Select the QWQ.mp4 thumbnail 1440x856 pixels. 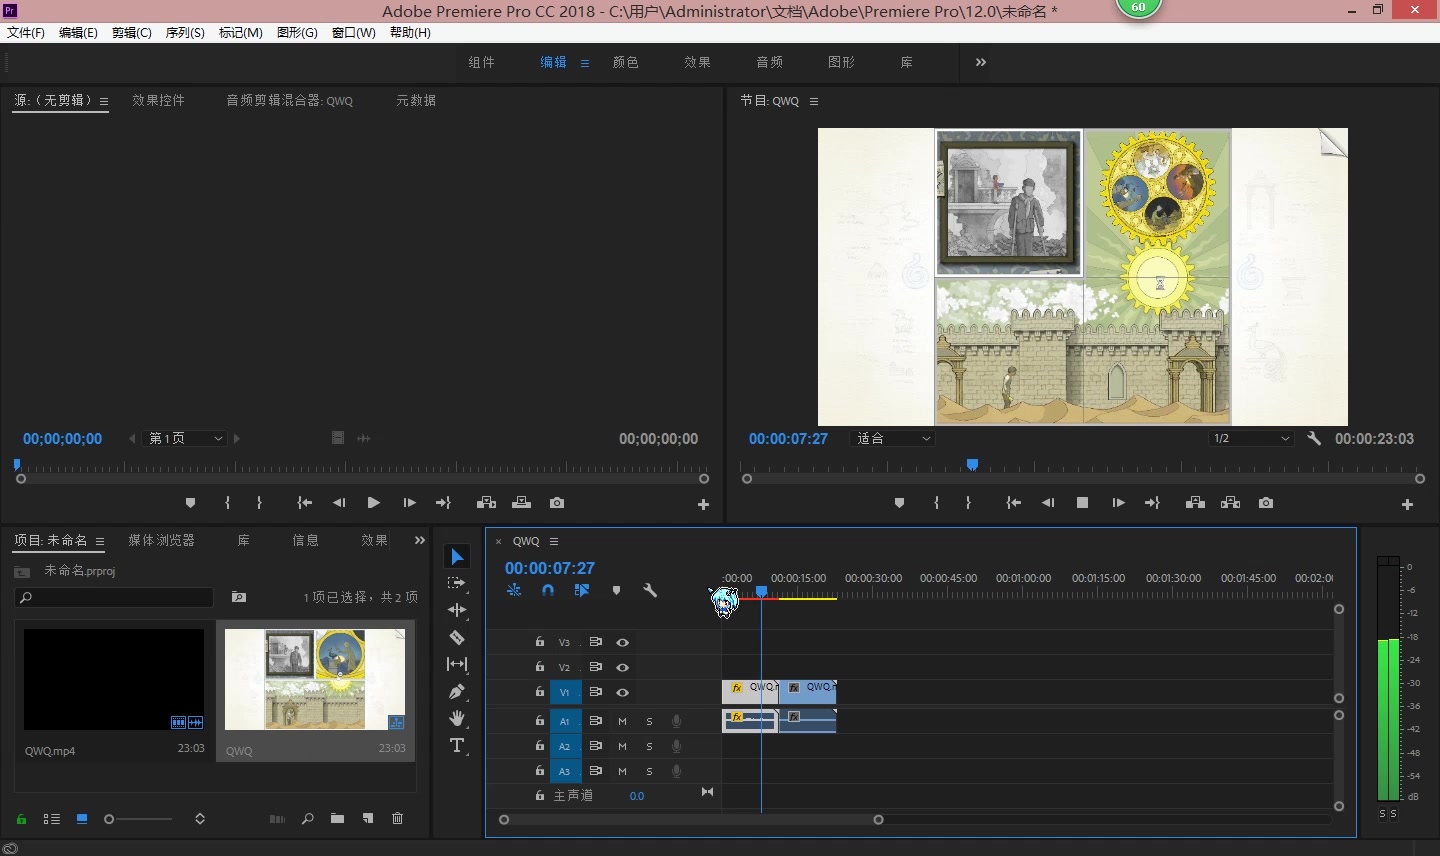click(114, 679)
